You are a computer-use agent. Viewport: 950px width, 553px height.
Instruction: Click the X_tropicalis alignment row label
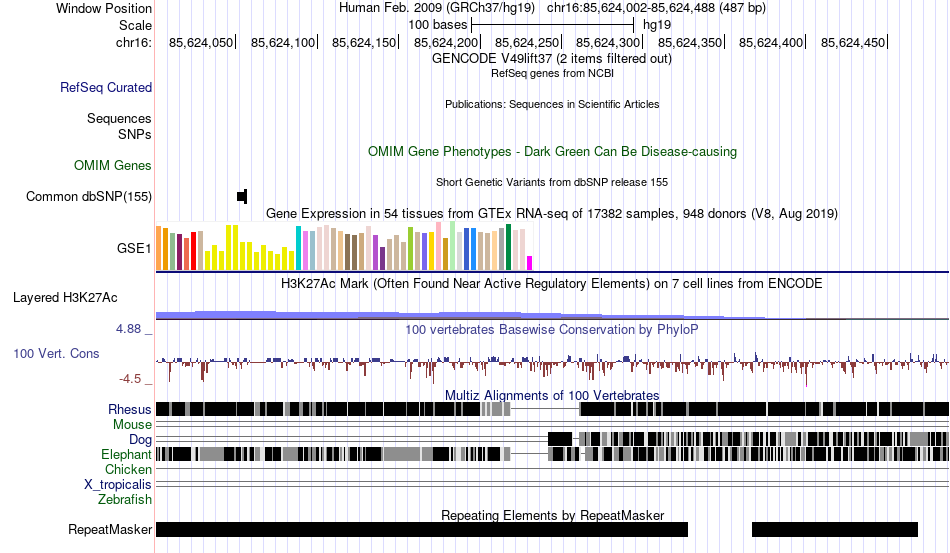pos(118,485)
